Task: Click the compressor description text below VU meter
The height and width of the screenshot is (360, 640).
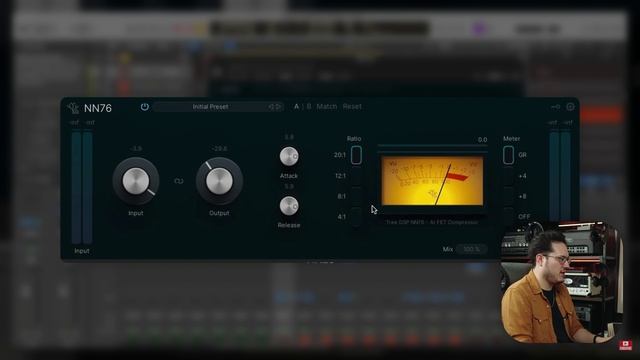Action: 432,222
